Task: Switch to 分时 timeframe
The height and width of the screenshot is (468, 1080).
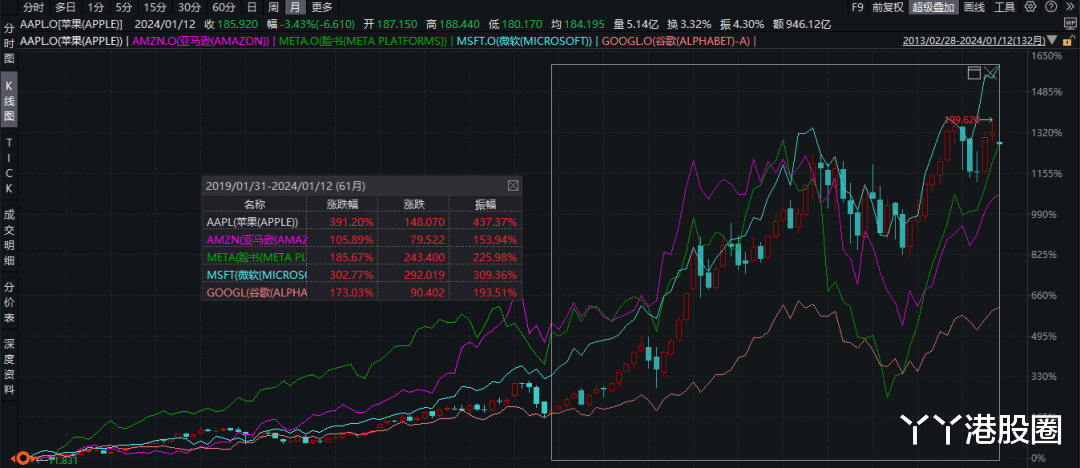Action: coord(33,8)
